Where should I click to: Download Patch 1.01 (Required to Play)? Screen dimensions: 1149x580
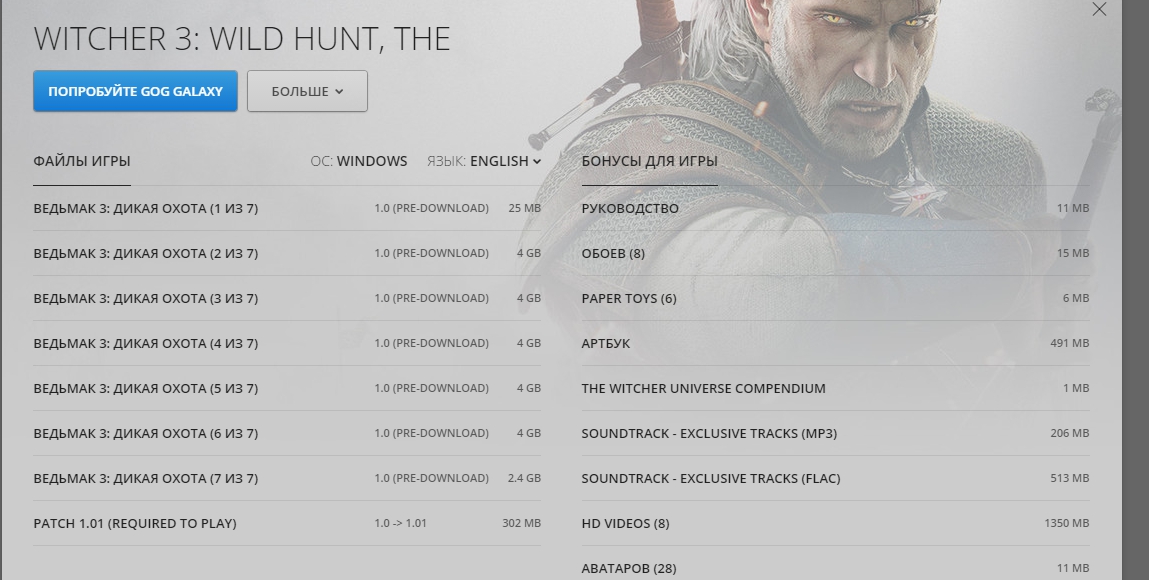[x=135, y=524]
